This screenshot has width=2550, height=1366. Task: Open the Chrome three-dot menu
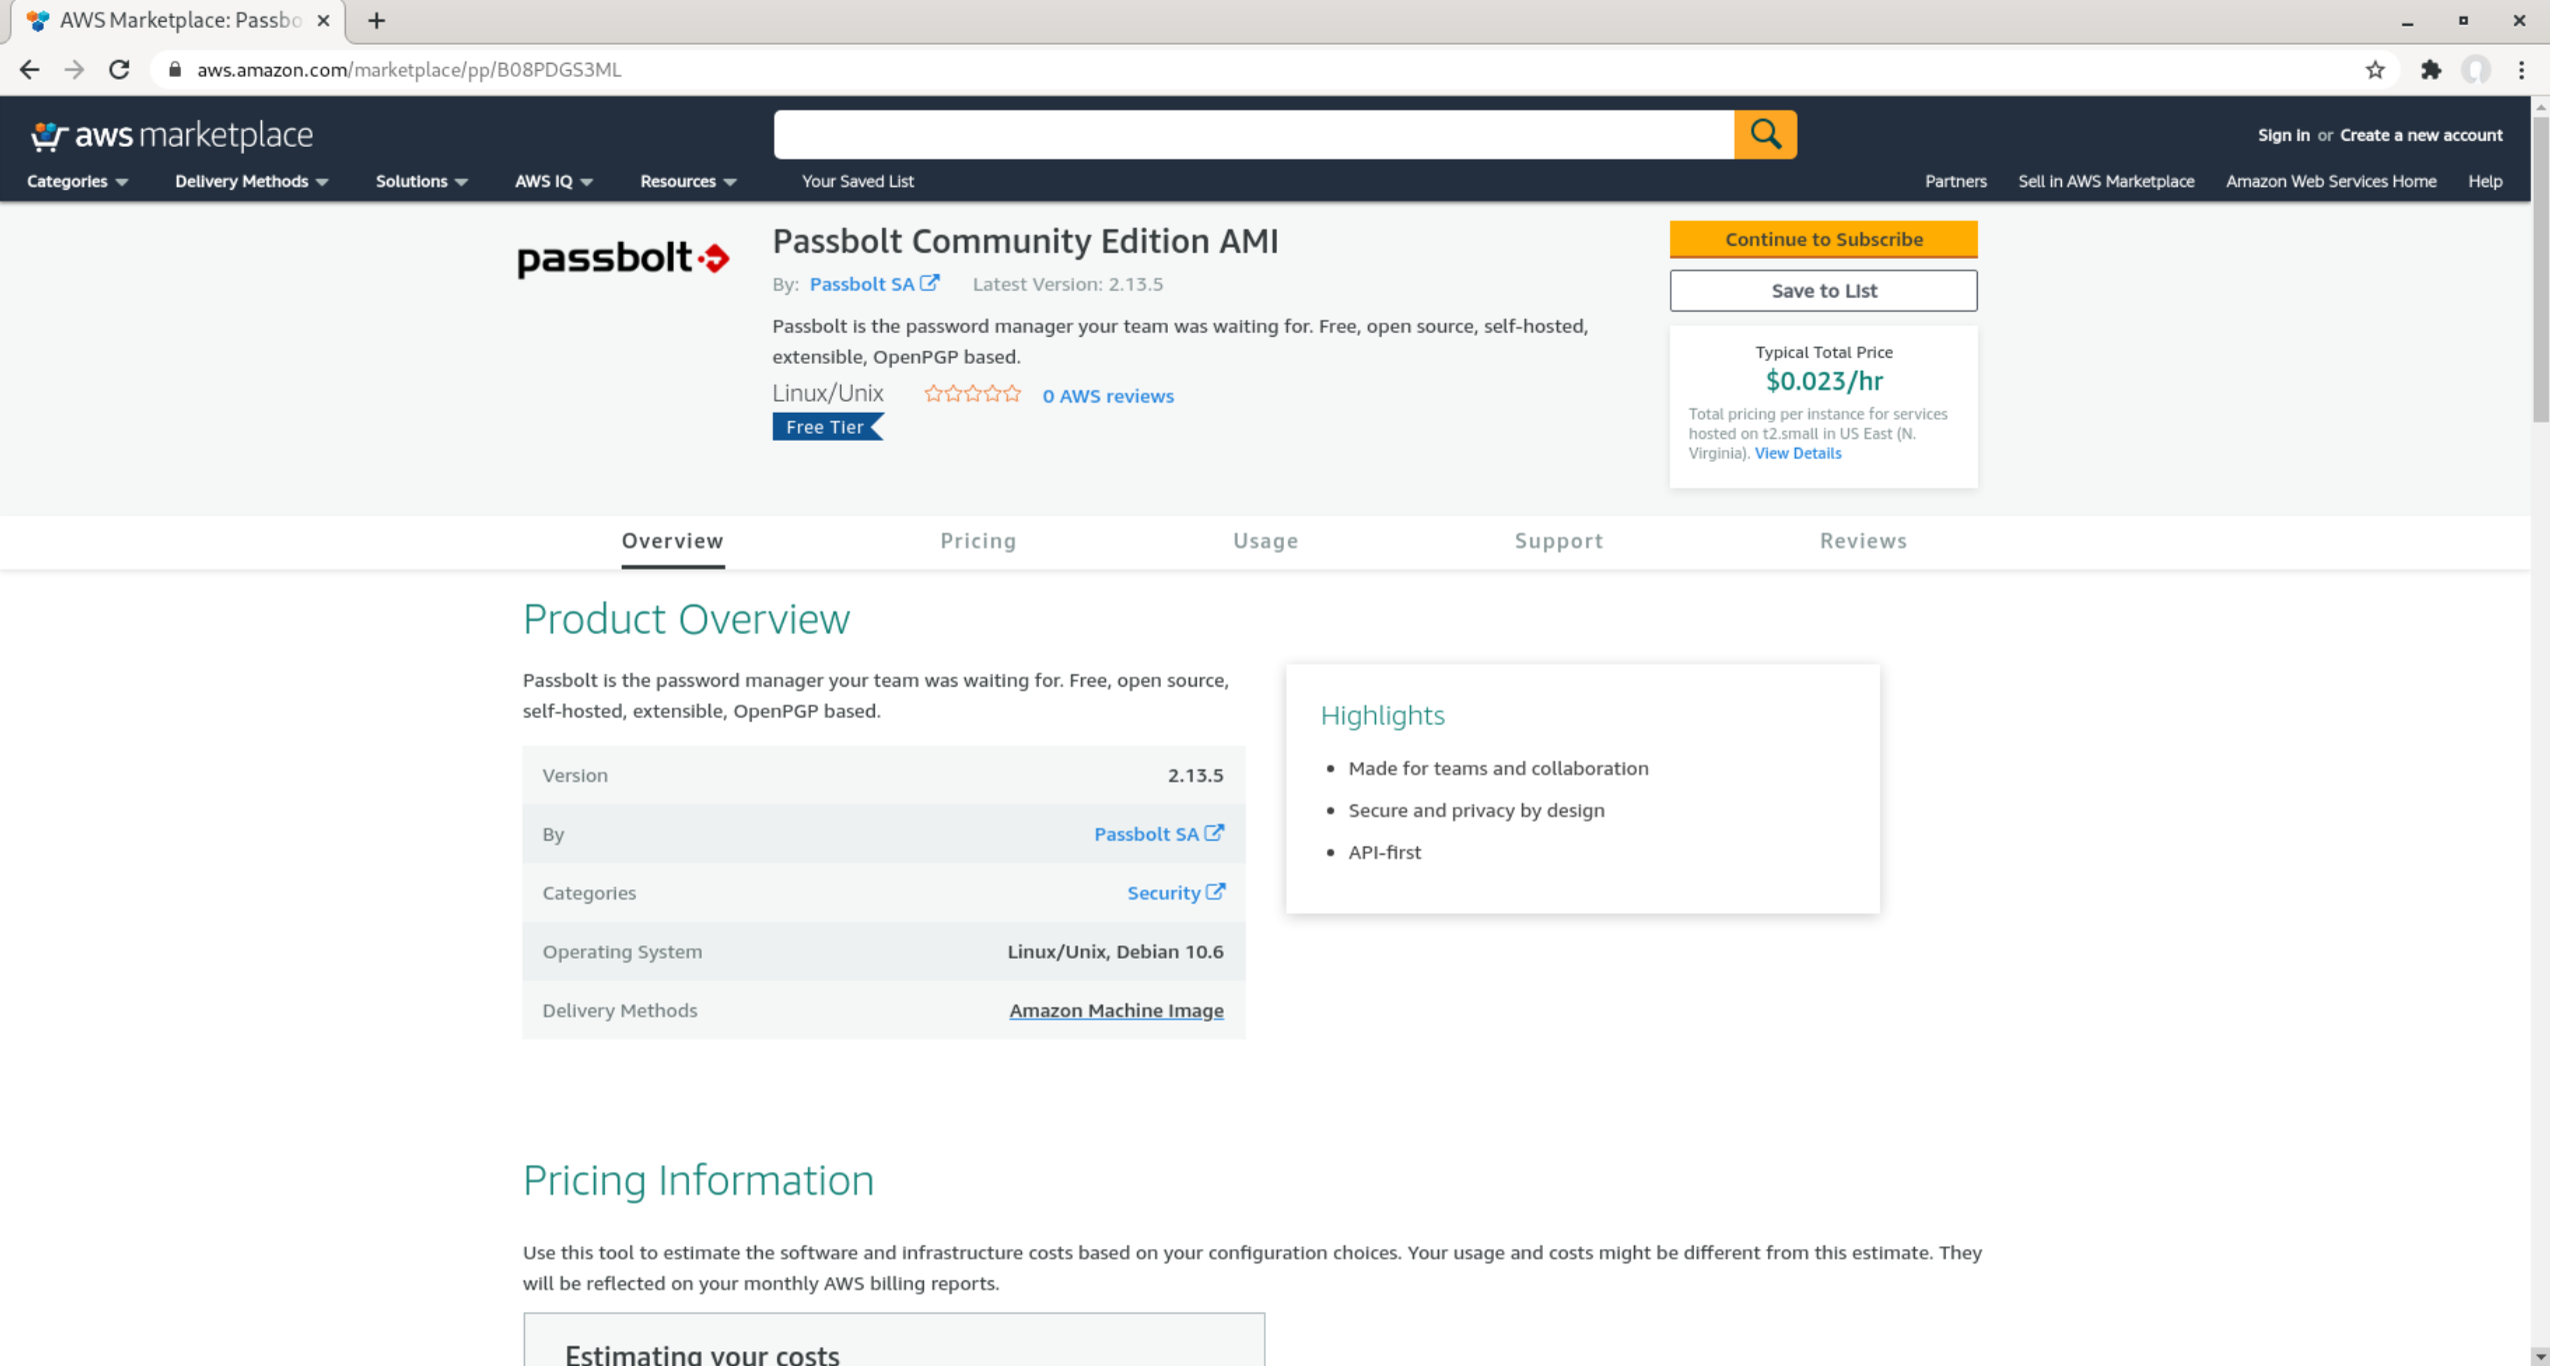click(x=2521, y=69)
